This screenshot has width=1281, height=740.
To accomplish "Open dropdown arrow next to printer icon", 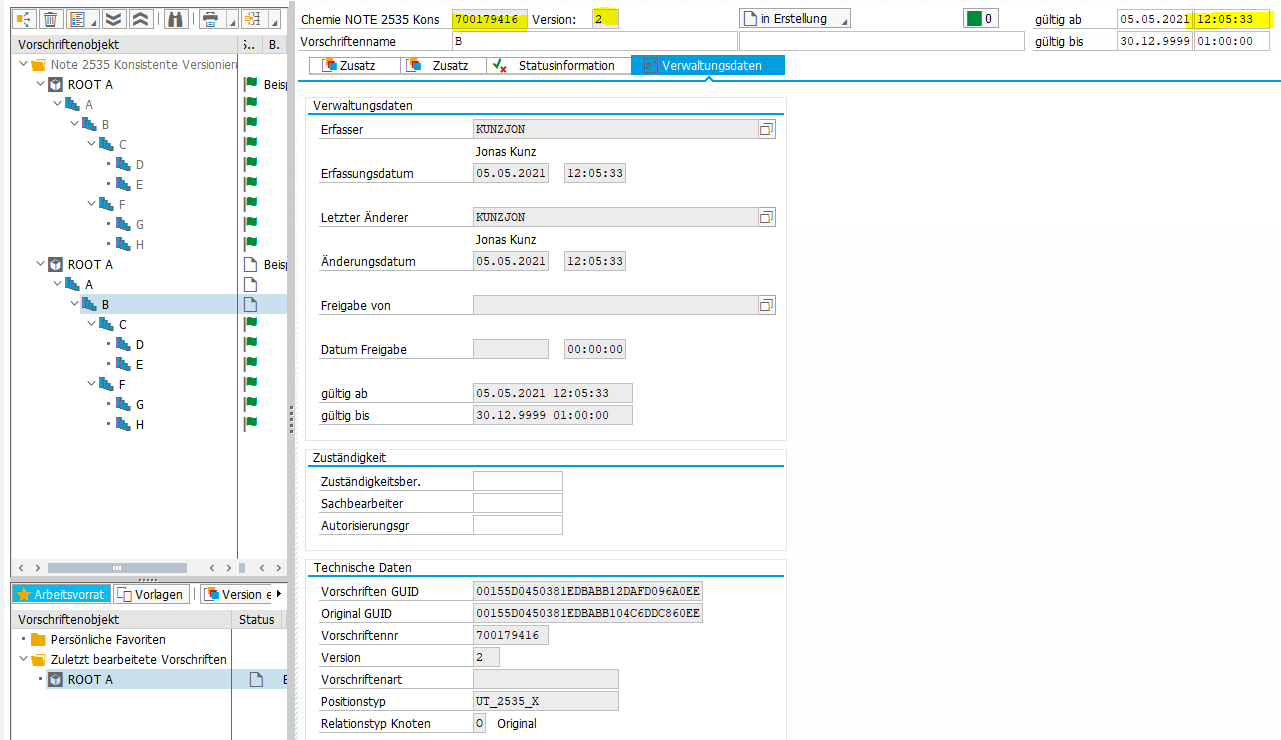I will [x=231, y=20].
